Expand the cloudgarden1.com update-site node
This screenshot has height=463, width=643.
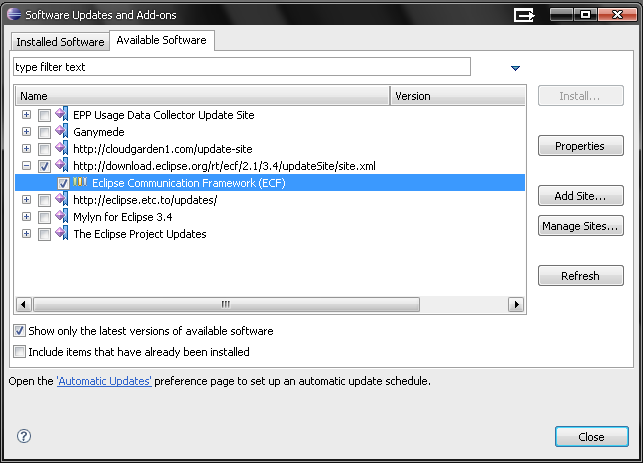(26, 148)
